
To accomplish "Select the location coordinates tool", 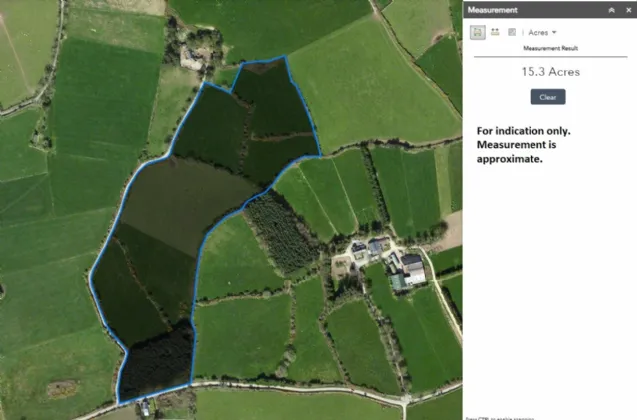I will [x=512, y=32].
